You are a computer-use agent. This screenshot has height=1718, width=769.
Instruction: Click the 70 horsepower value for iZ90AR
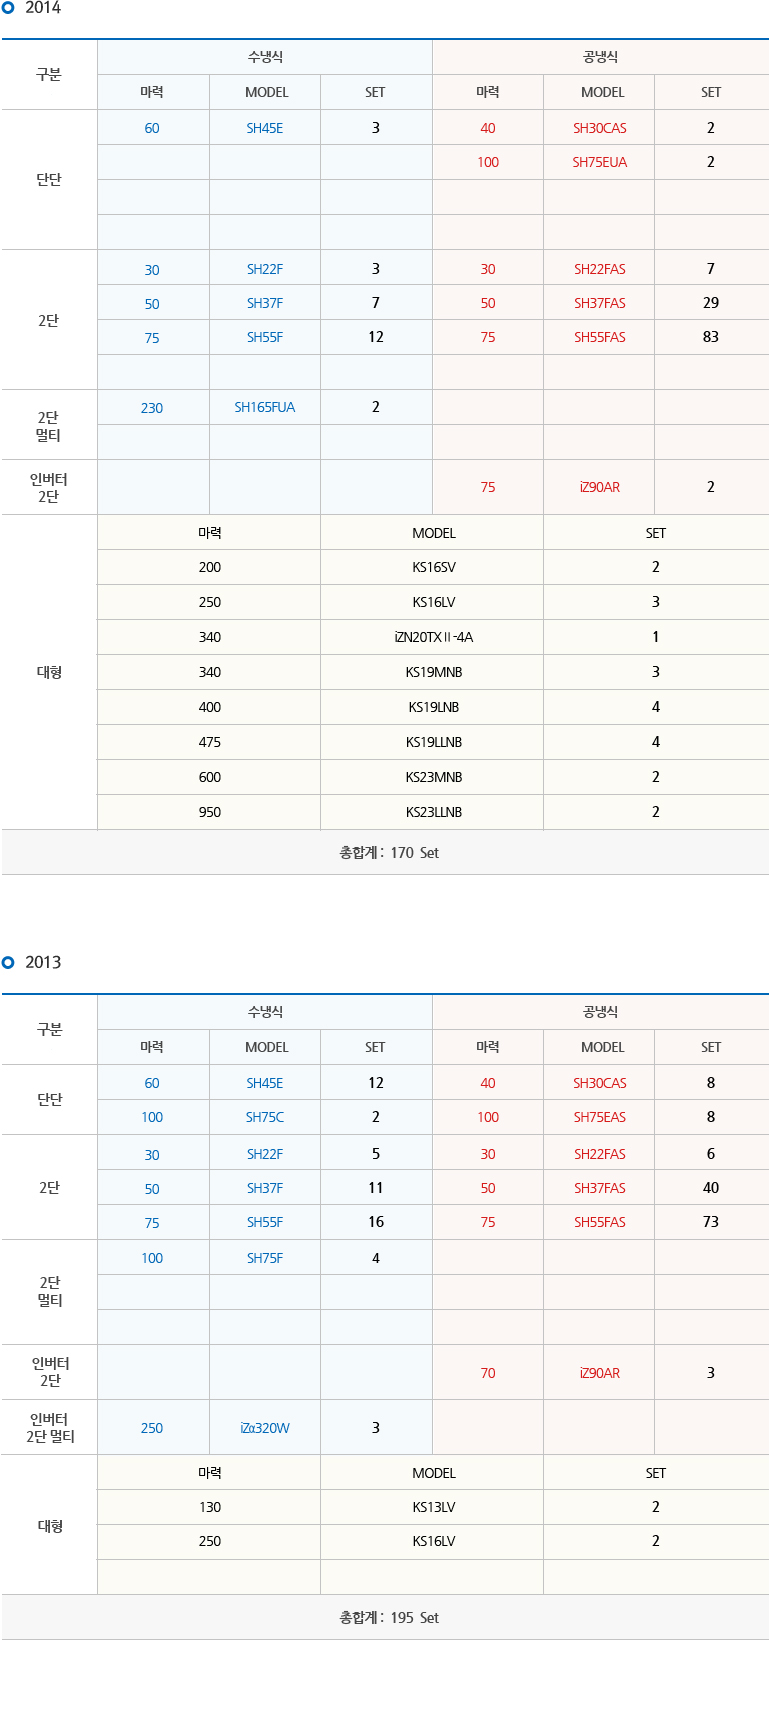coord(488,1373)
